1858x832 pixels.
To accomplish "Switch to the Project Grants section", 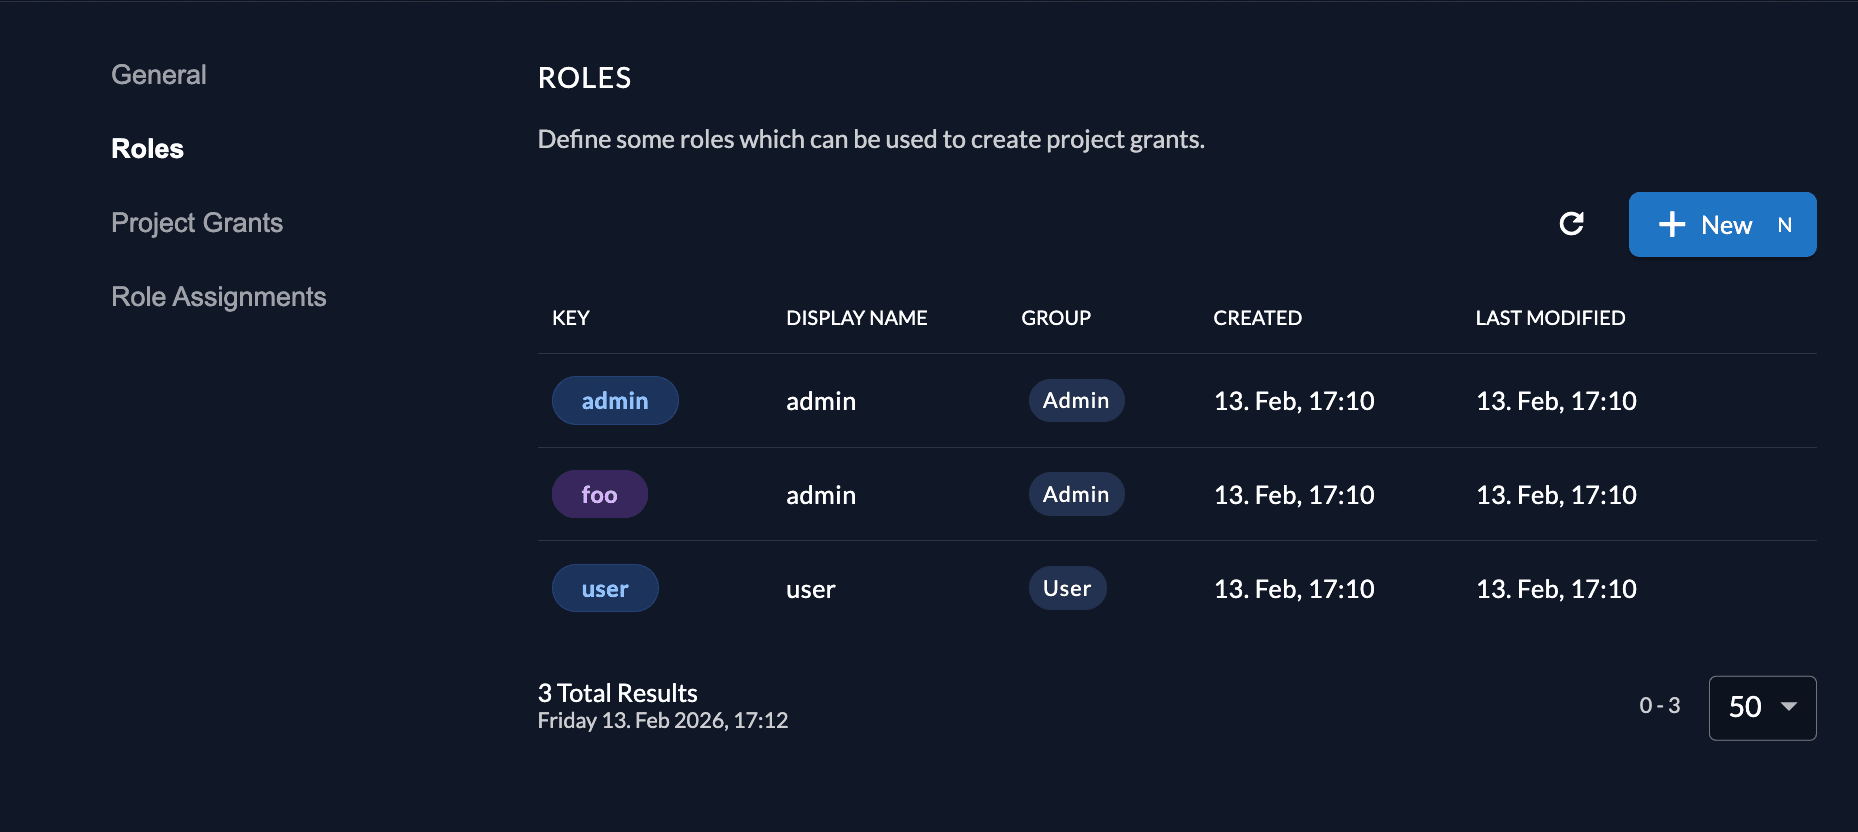I will 197,222.
